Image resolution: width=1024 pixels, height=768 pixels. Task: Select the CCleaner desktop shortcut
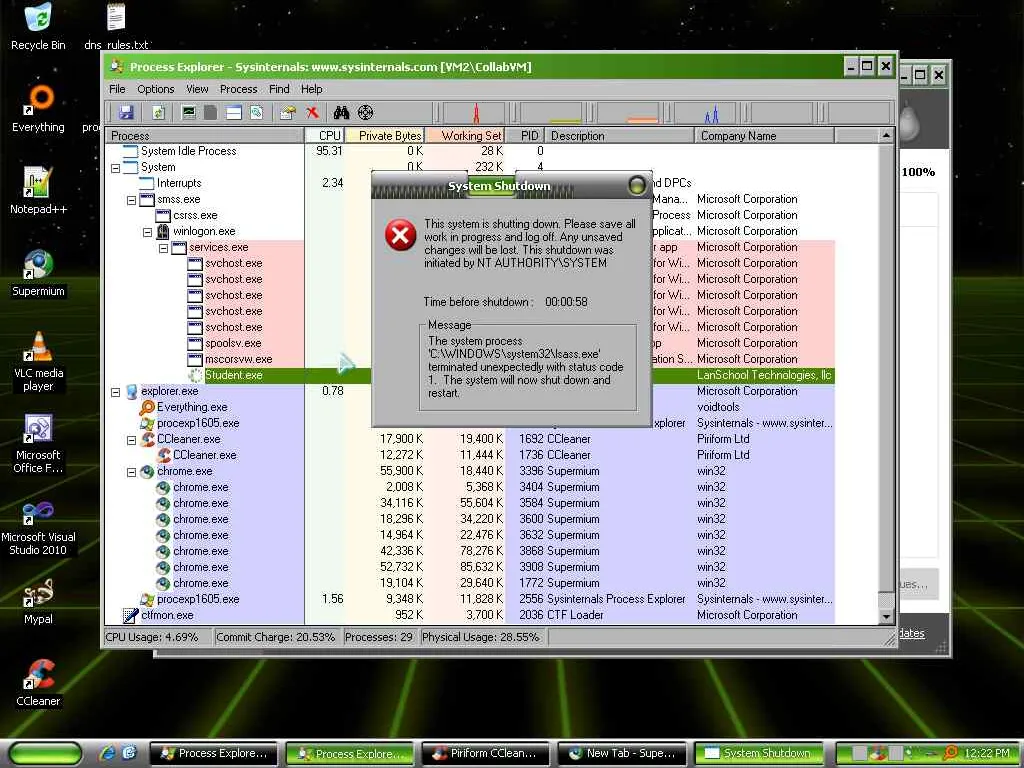tap(38, 683)
